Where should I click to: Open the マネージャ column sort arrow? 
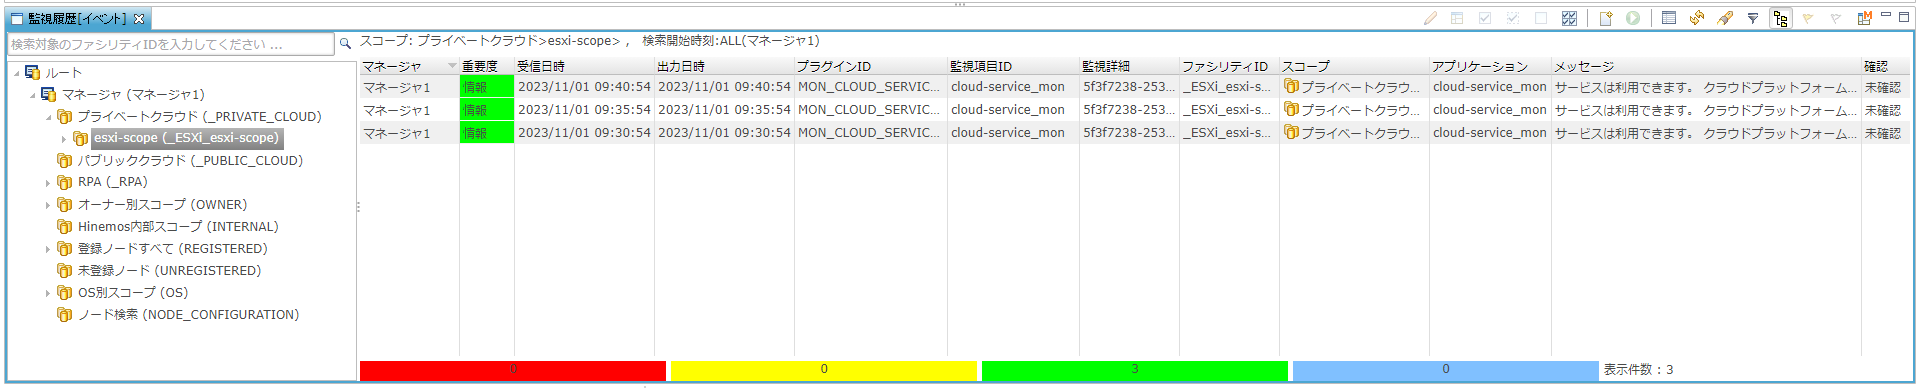[x=452, y=66]
